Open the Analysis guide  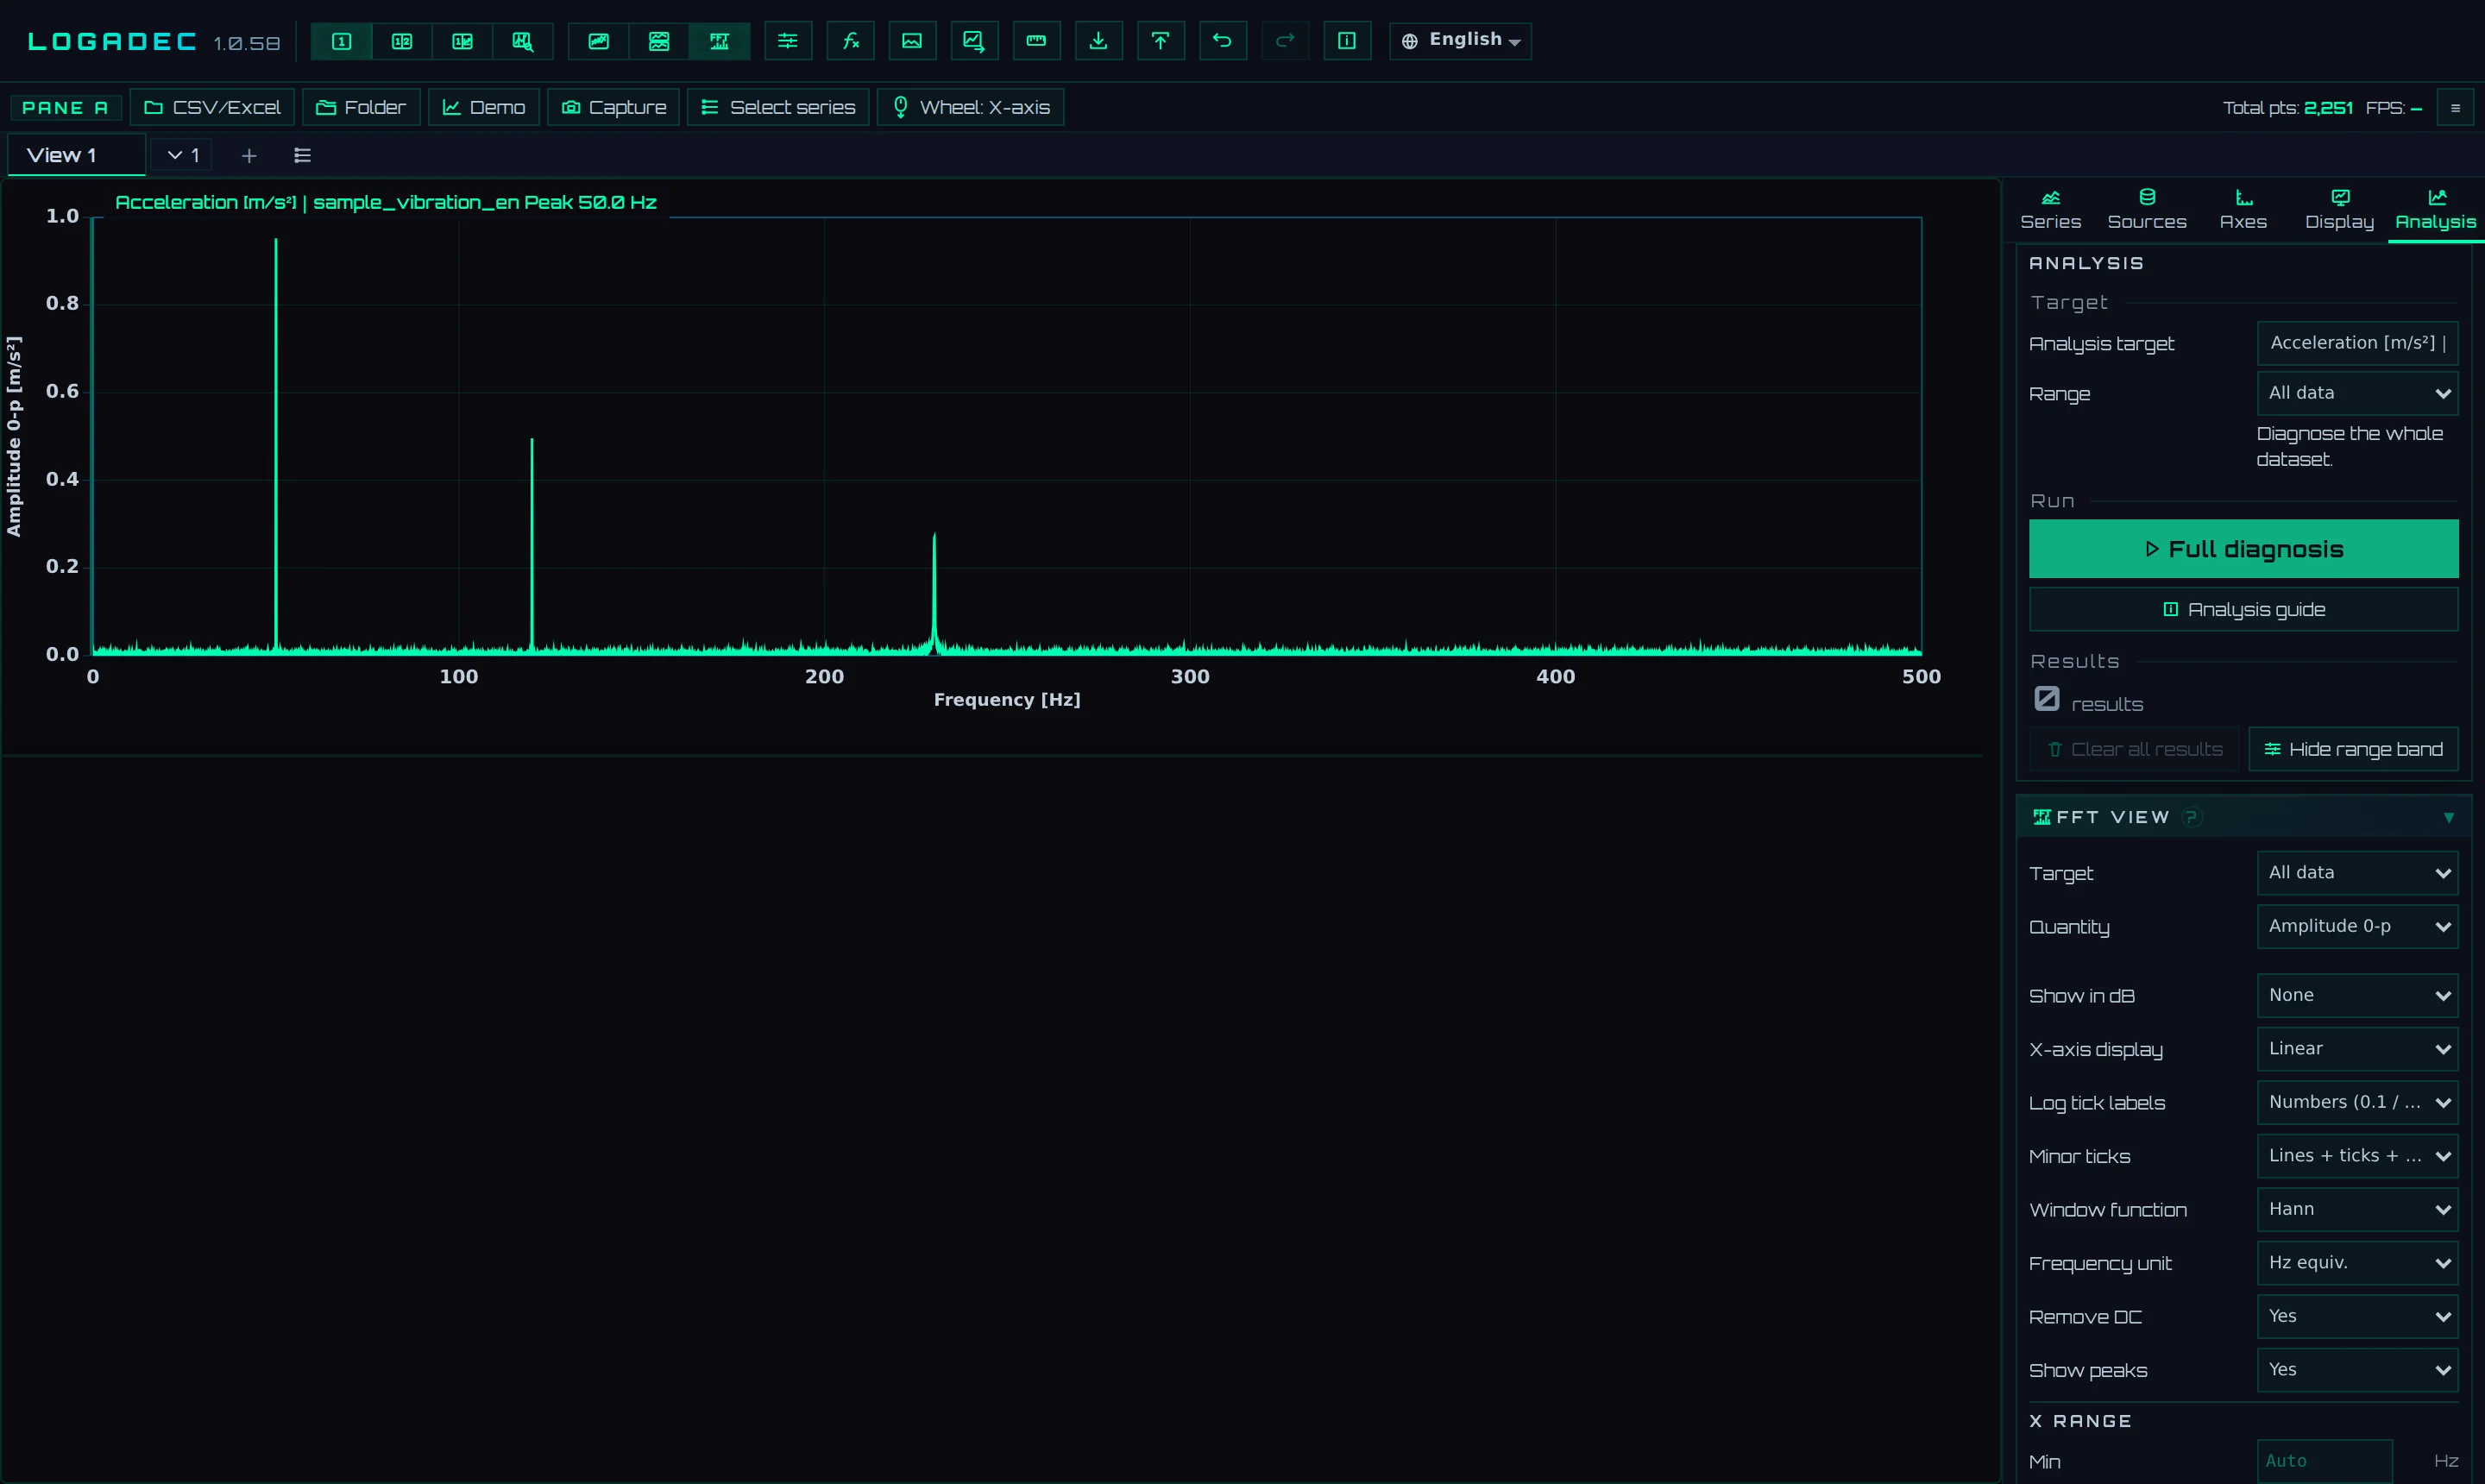coord(2243,609)
